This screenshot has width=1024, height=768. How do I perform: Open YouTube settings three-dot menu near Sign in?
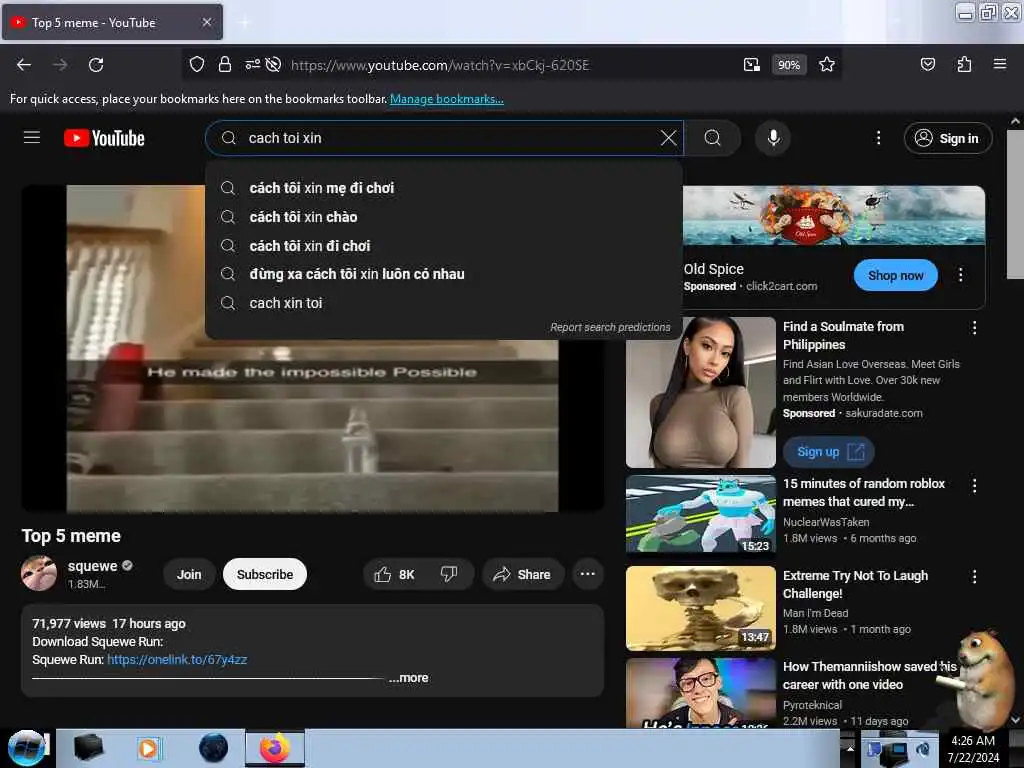pyautogui.click(x=878, y=138)
